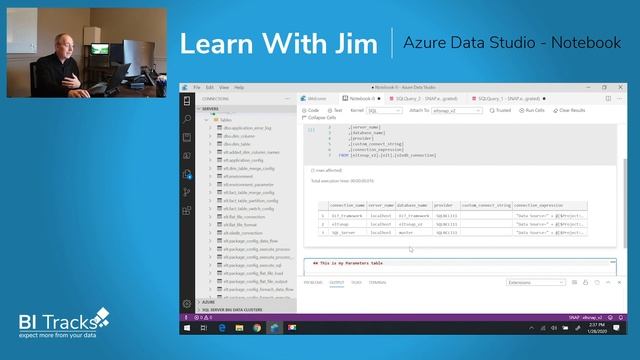The image size is (640, 360).
Task: Select the elt.application_config table
Action: point(243,160)
